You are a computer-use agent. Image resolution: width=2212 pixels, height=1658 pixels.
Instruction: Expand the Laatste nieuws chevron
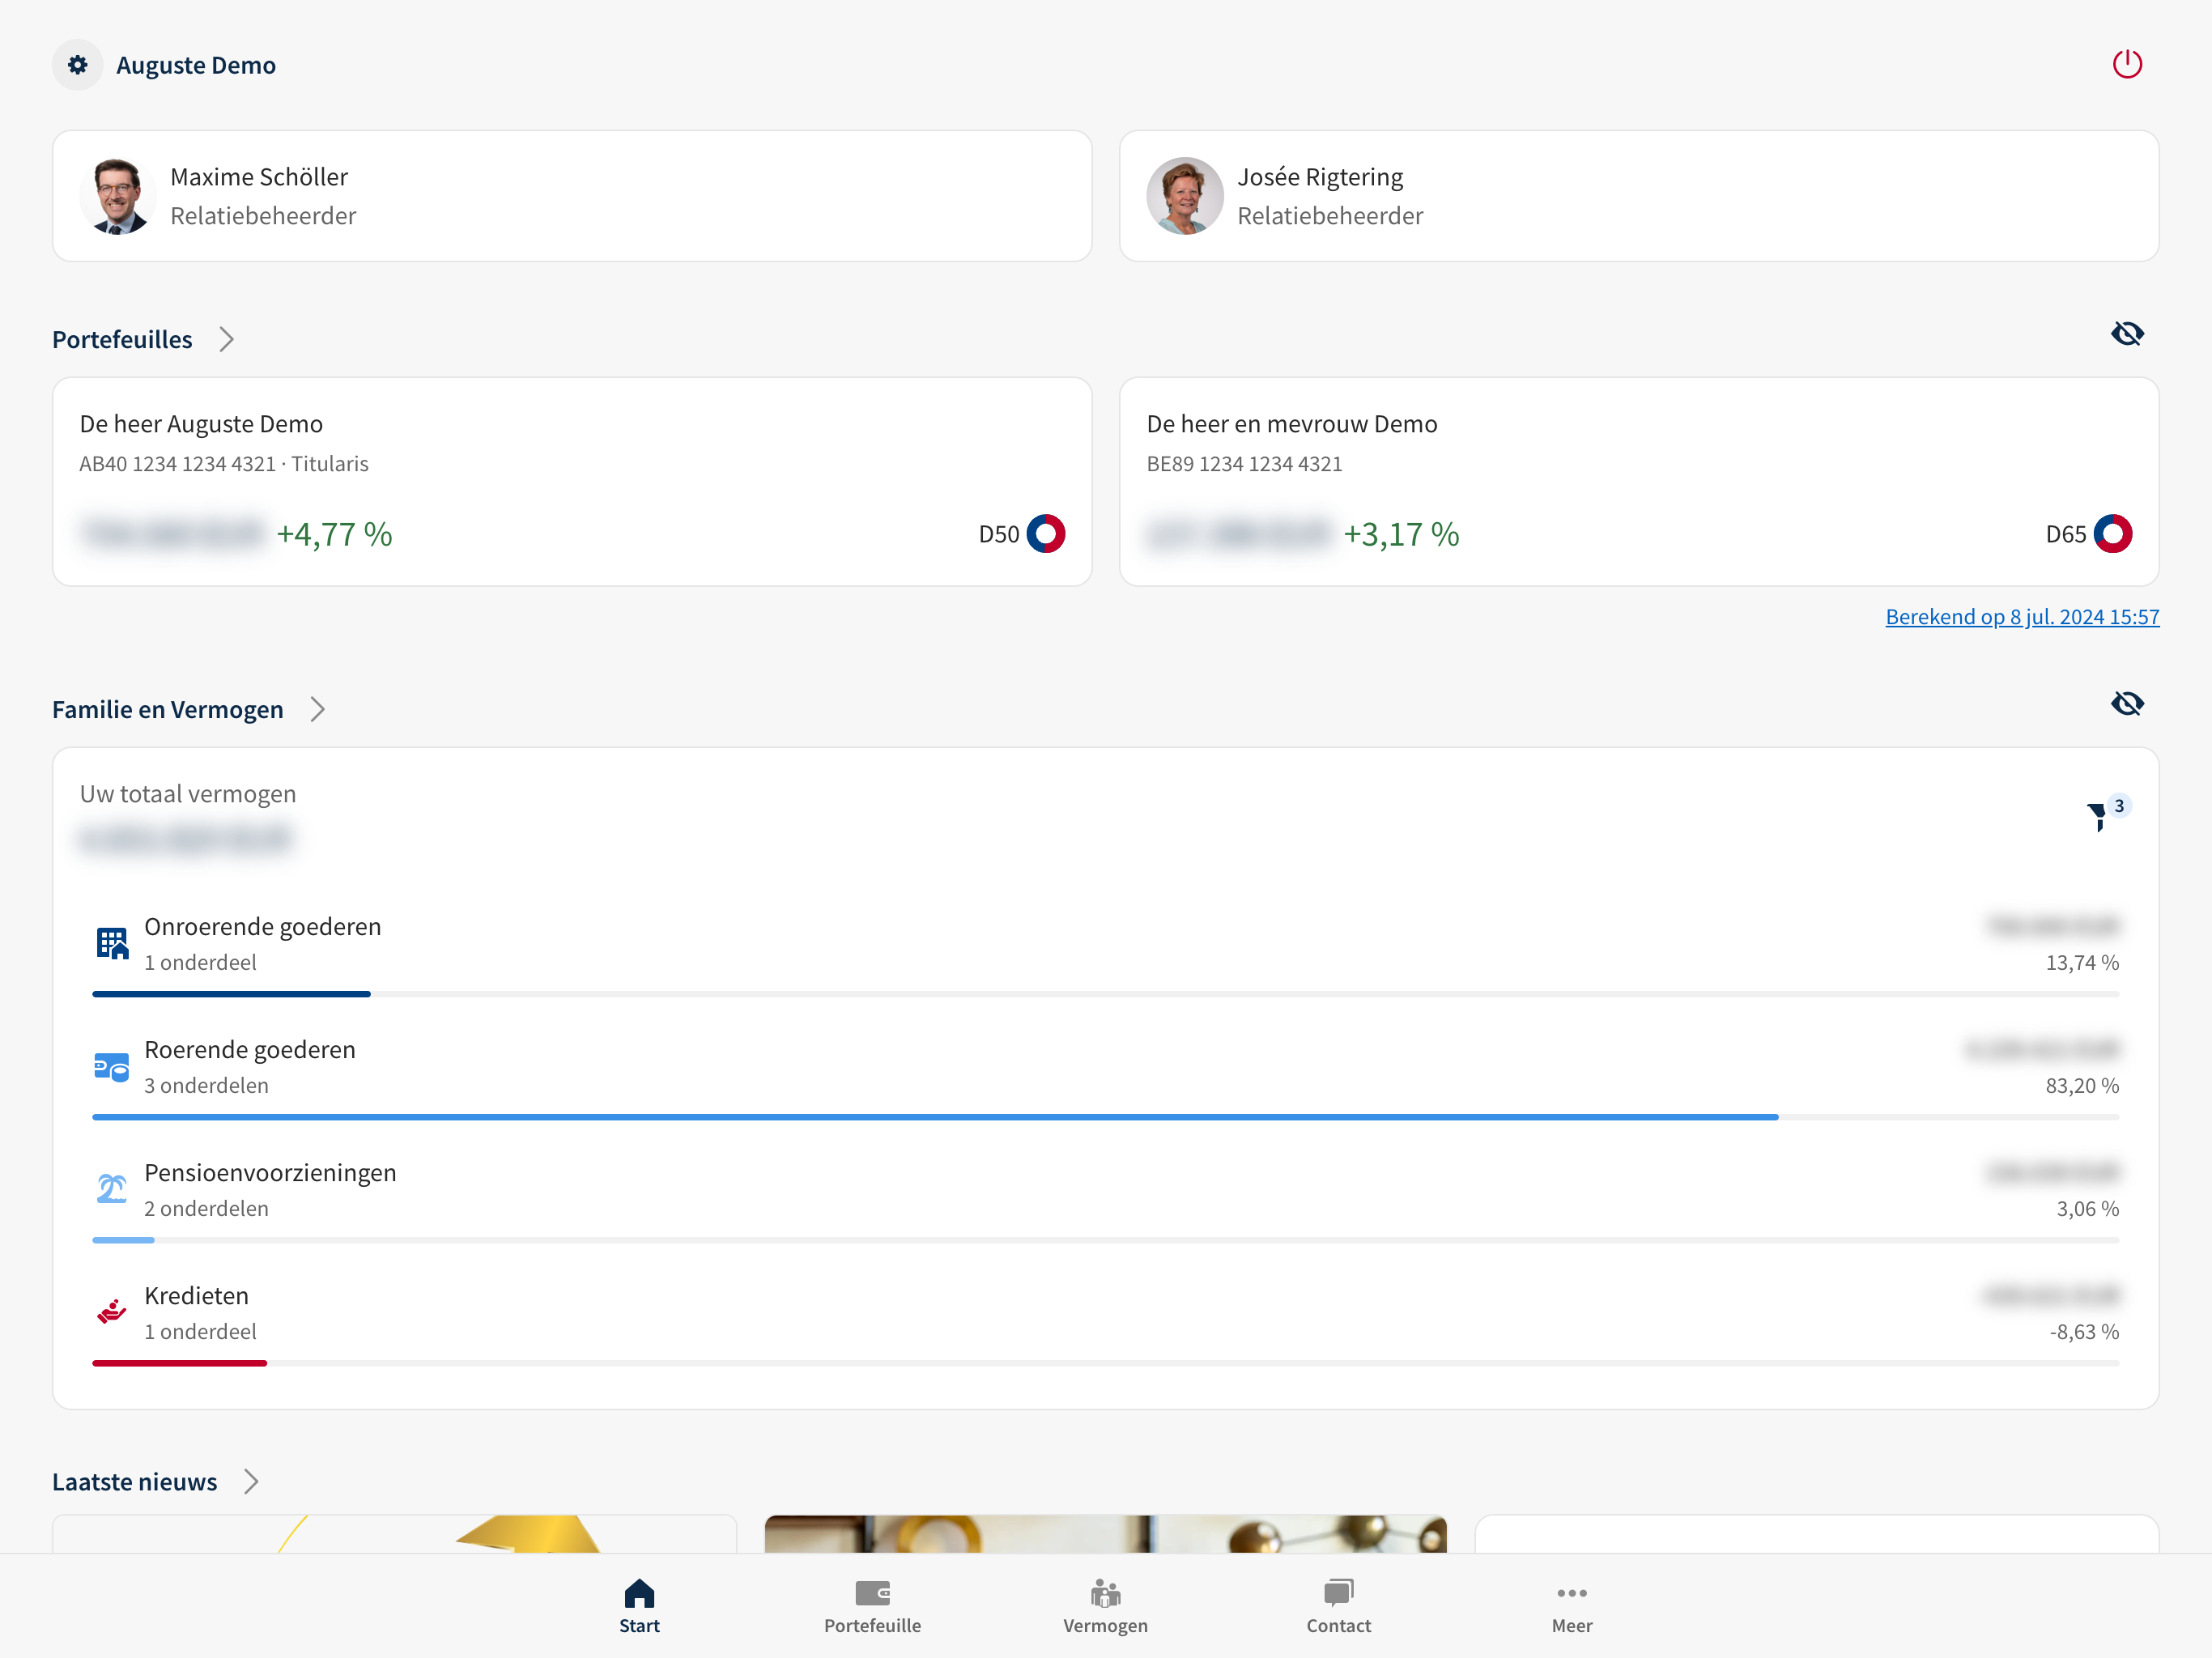coord(251,1482)
